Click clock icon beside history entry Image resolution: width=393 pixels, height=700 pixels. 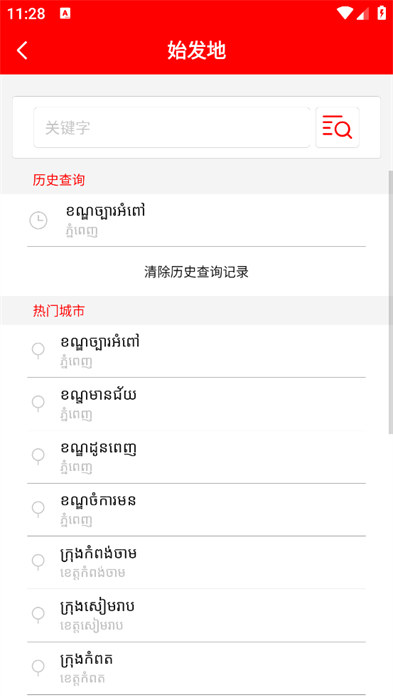click(x=38, y=220)
